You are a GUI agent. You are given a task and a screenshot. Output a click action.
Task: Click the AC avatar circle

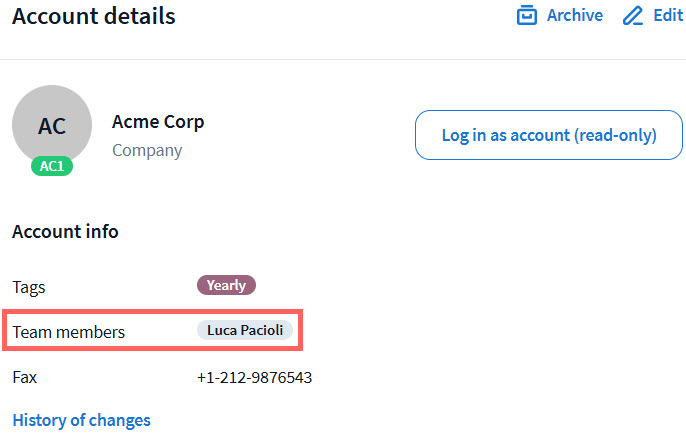pyautogui.click(x=52, y=125)
